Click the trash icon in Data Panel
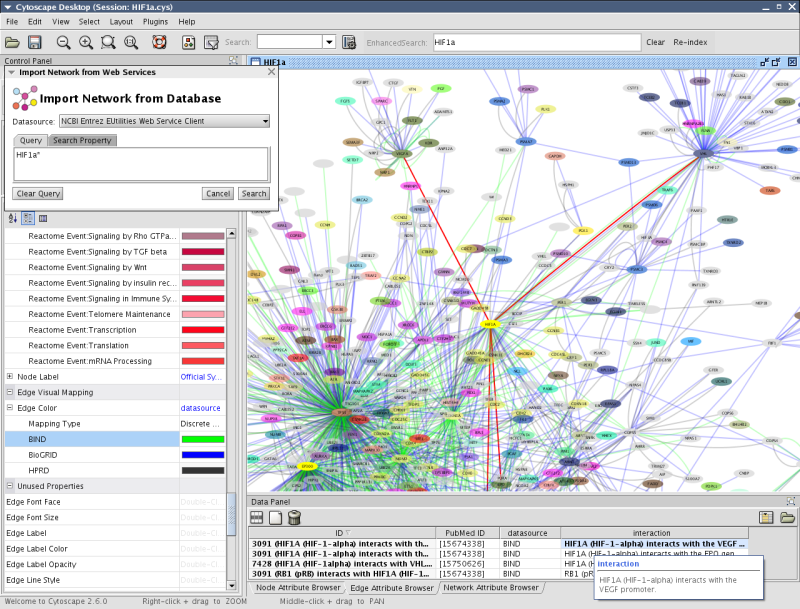 tap(294, 517)
